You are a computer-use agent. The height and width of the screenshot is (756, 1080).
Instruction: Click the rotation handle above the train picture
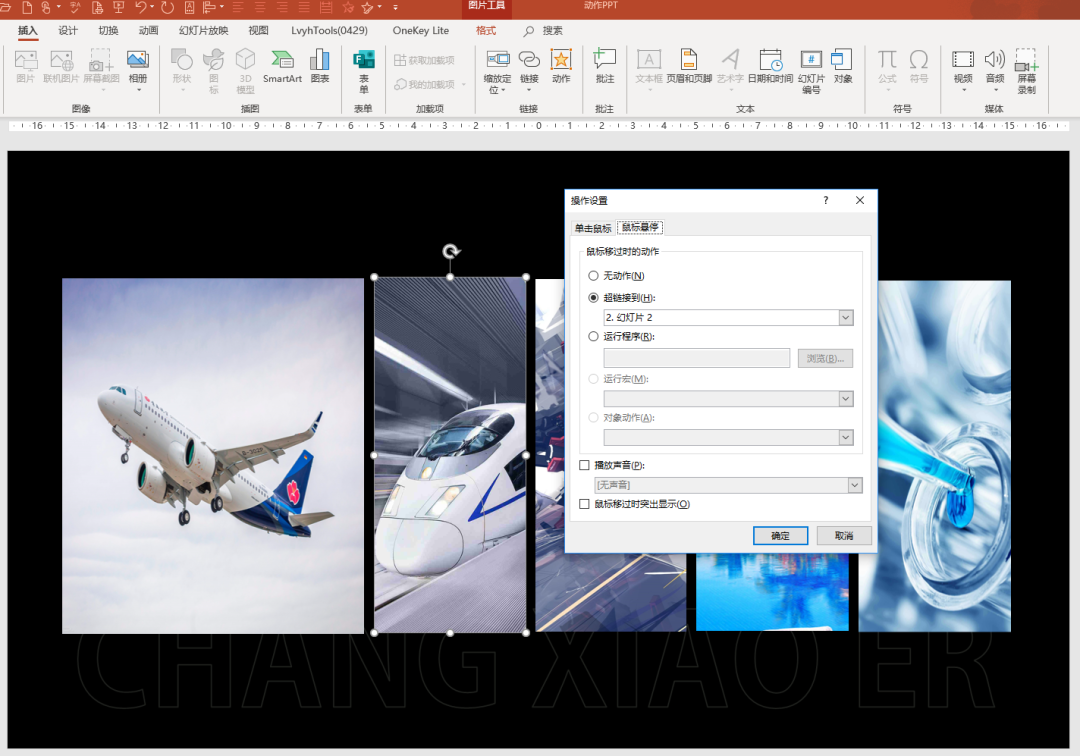[450, 251]
